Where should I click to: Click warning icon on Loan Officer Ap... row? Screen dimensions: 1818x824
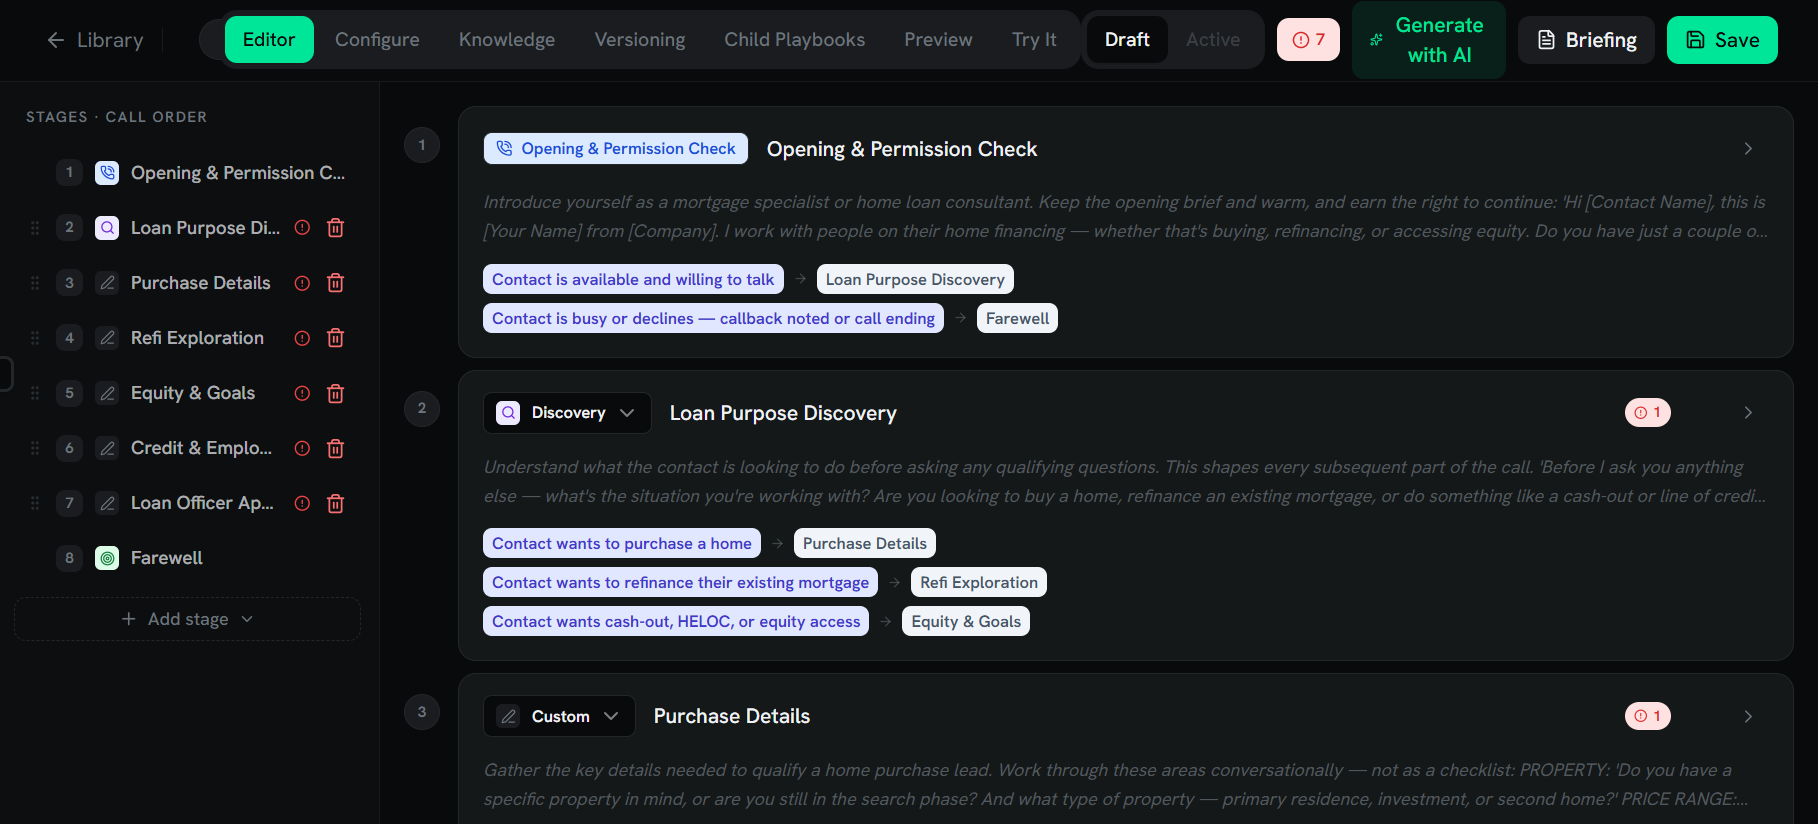click(302, 503)
